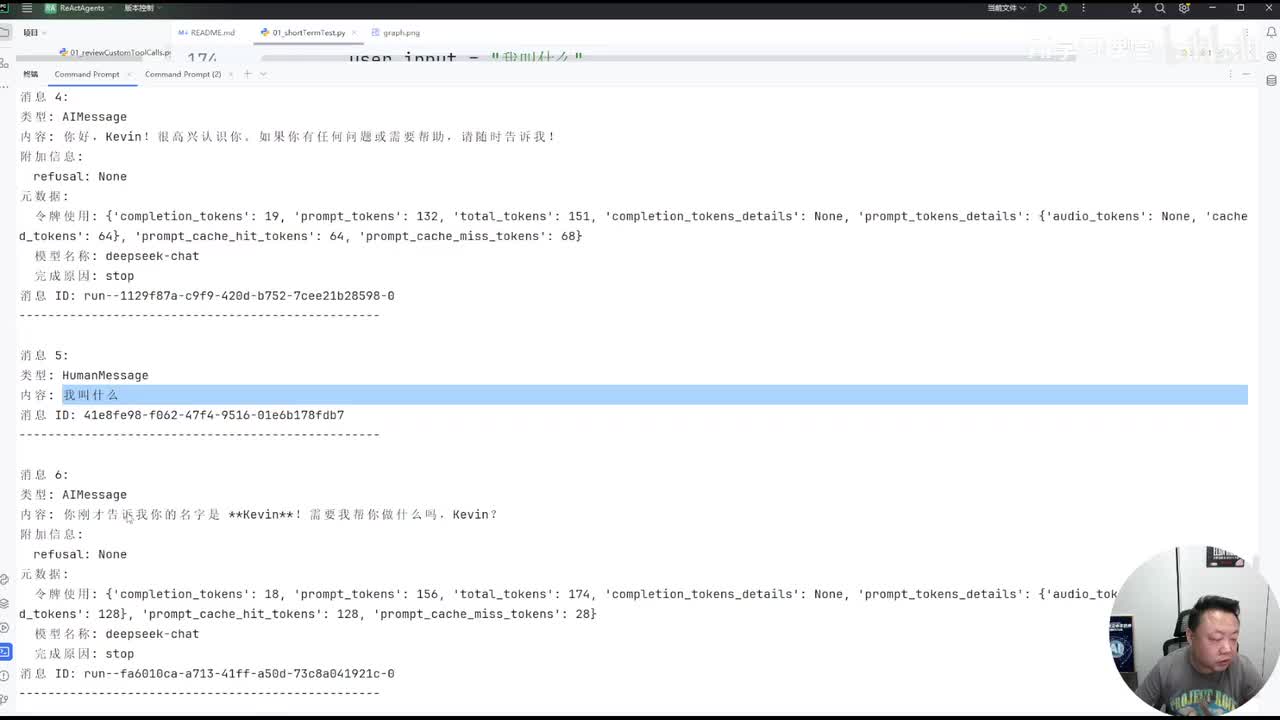
Task: Click the **Kevin** reply content line in message 6
Action: click(x=259, y=515)
